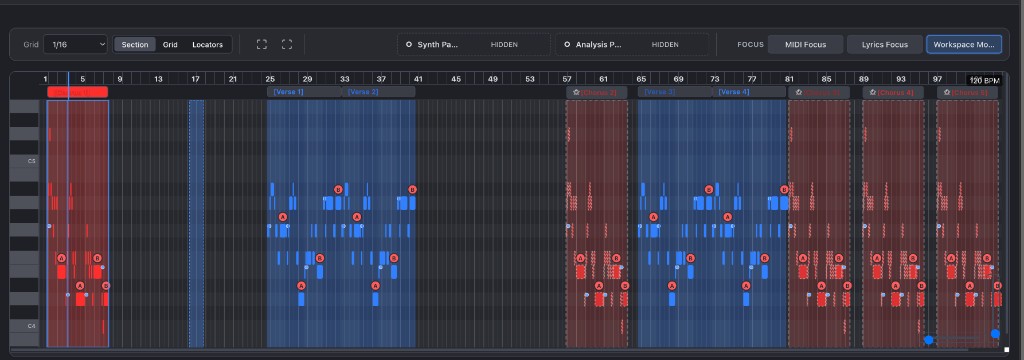Screen dimensions: 1024x360
Task: Activate Lyrics Focus
Action: click(x=884, y=44)
